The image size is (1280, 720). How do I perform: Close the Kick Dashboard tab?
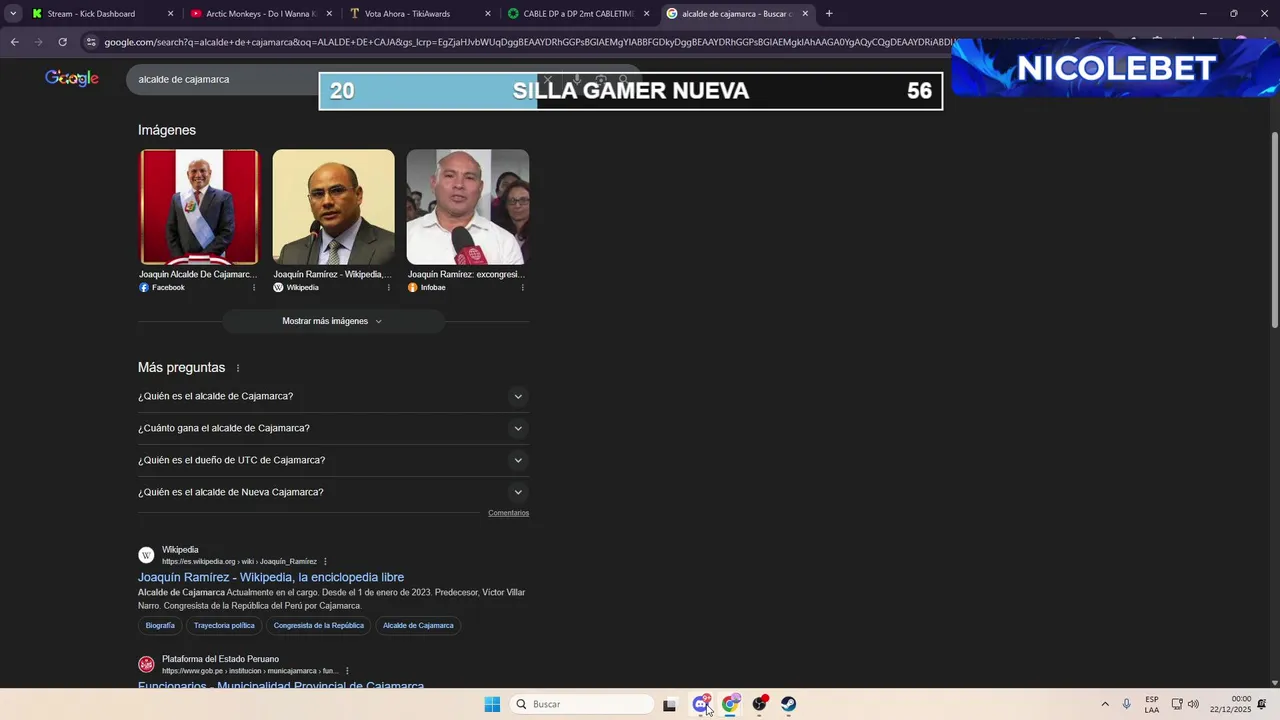170,14
